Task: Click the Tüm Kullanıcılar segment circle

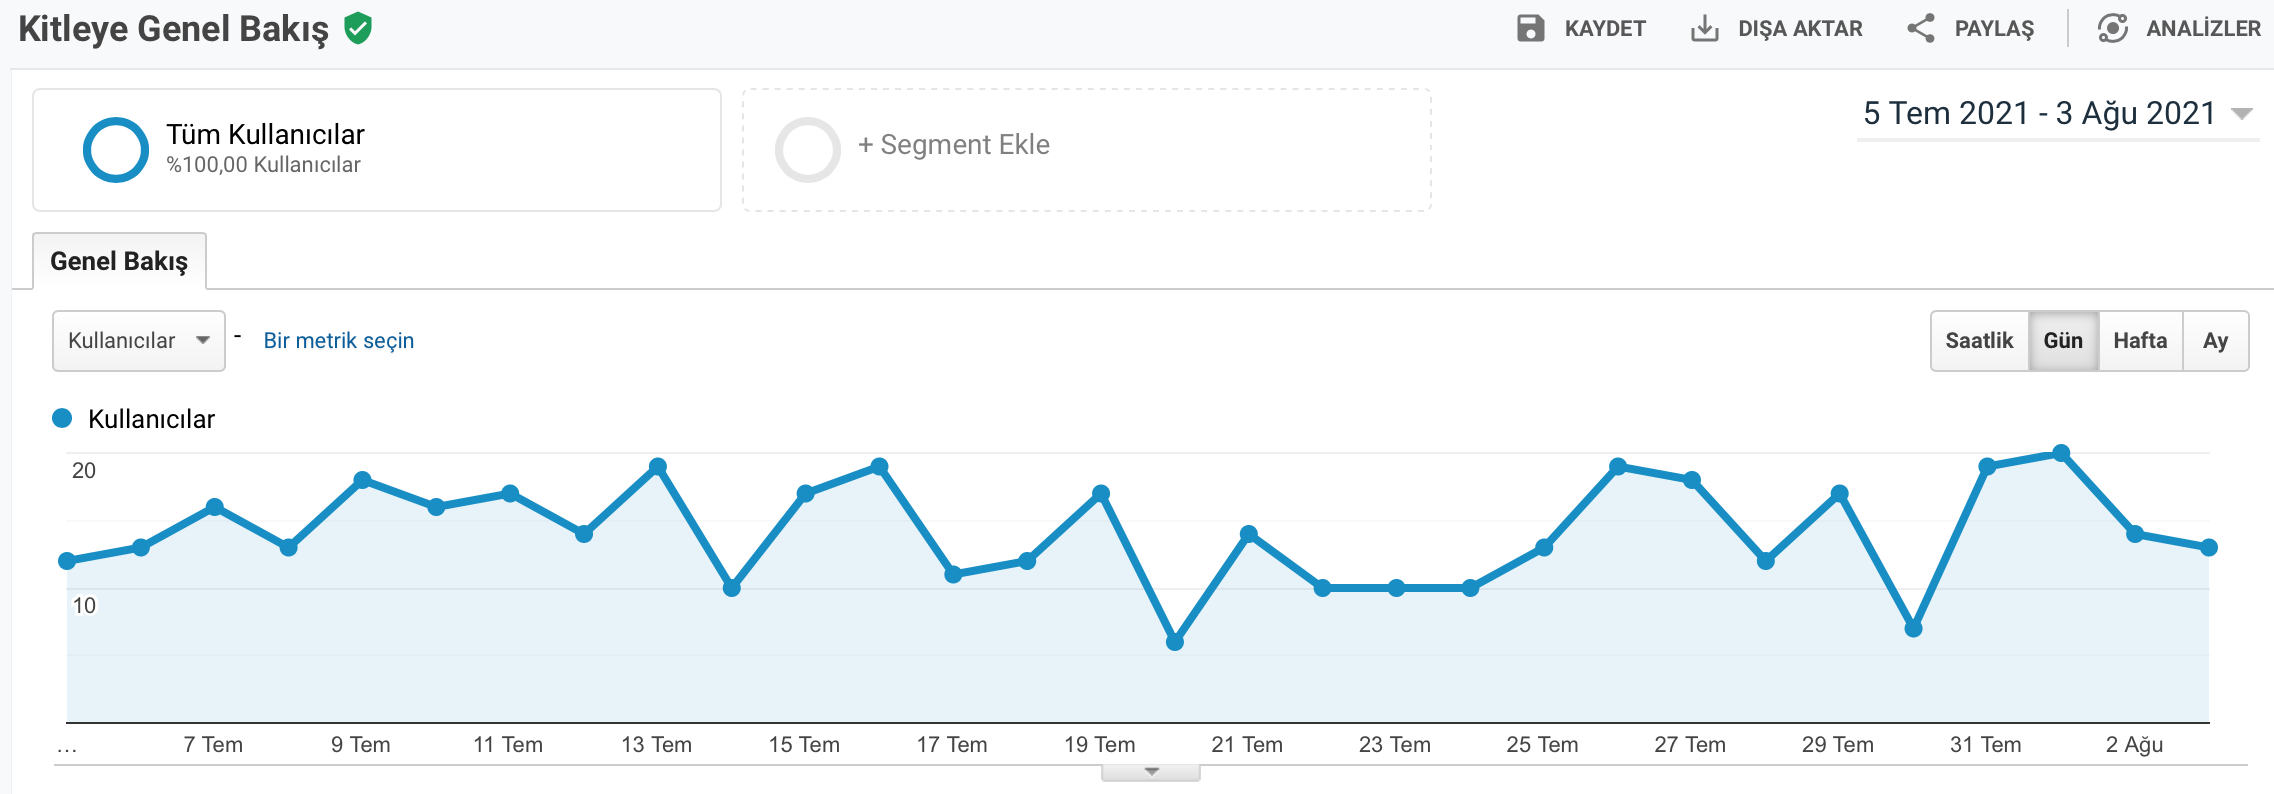Action: coord(116,150)
